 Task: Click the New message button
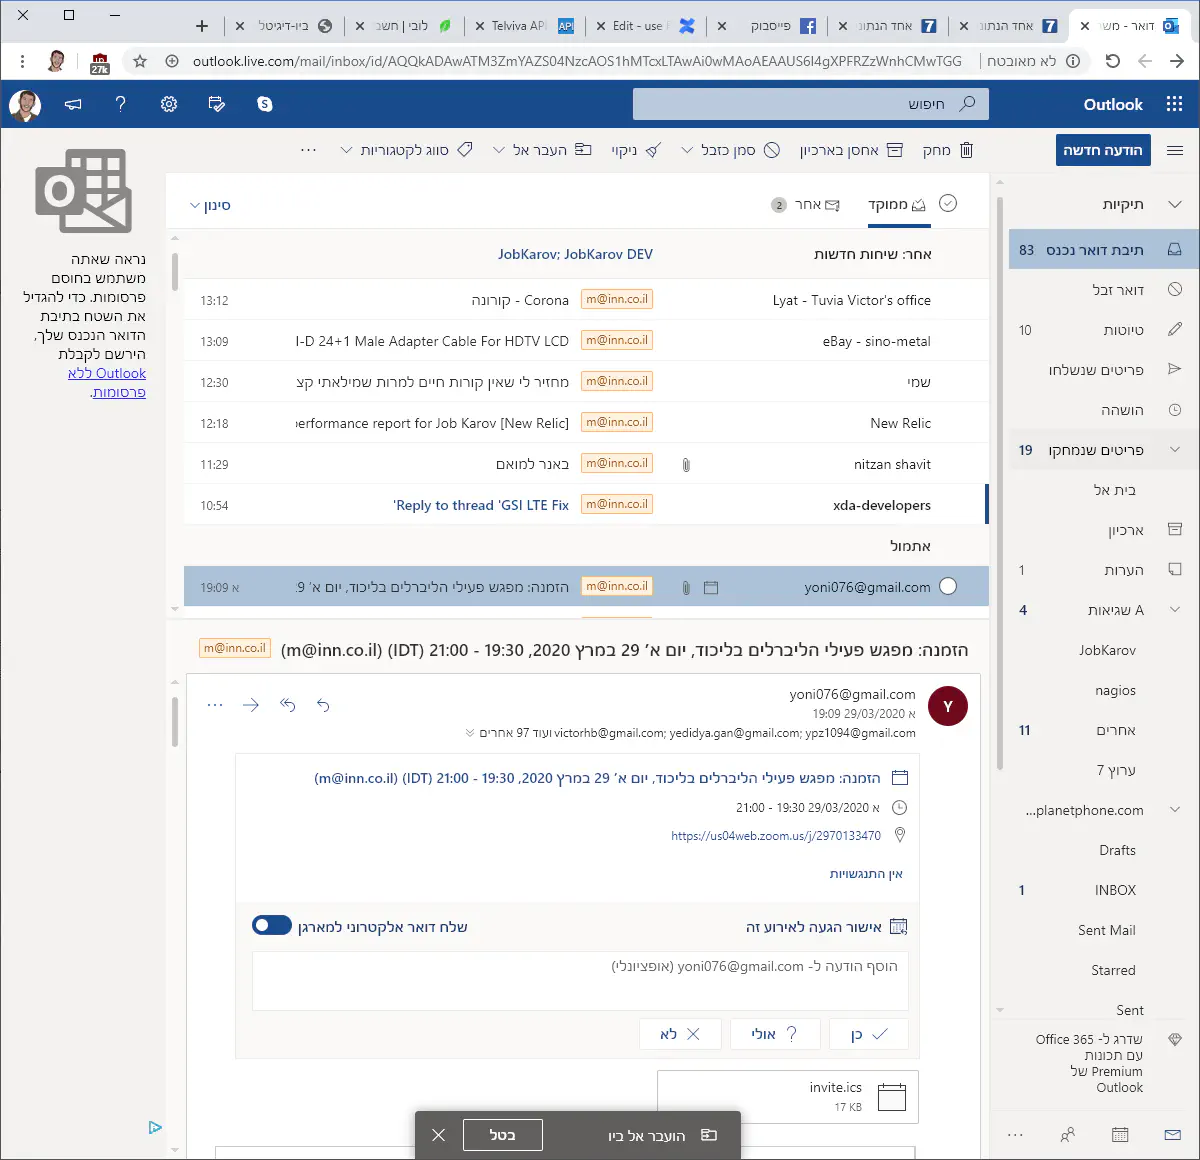point(1103,150)
